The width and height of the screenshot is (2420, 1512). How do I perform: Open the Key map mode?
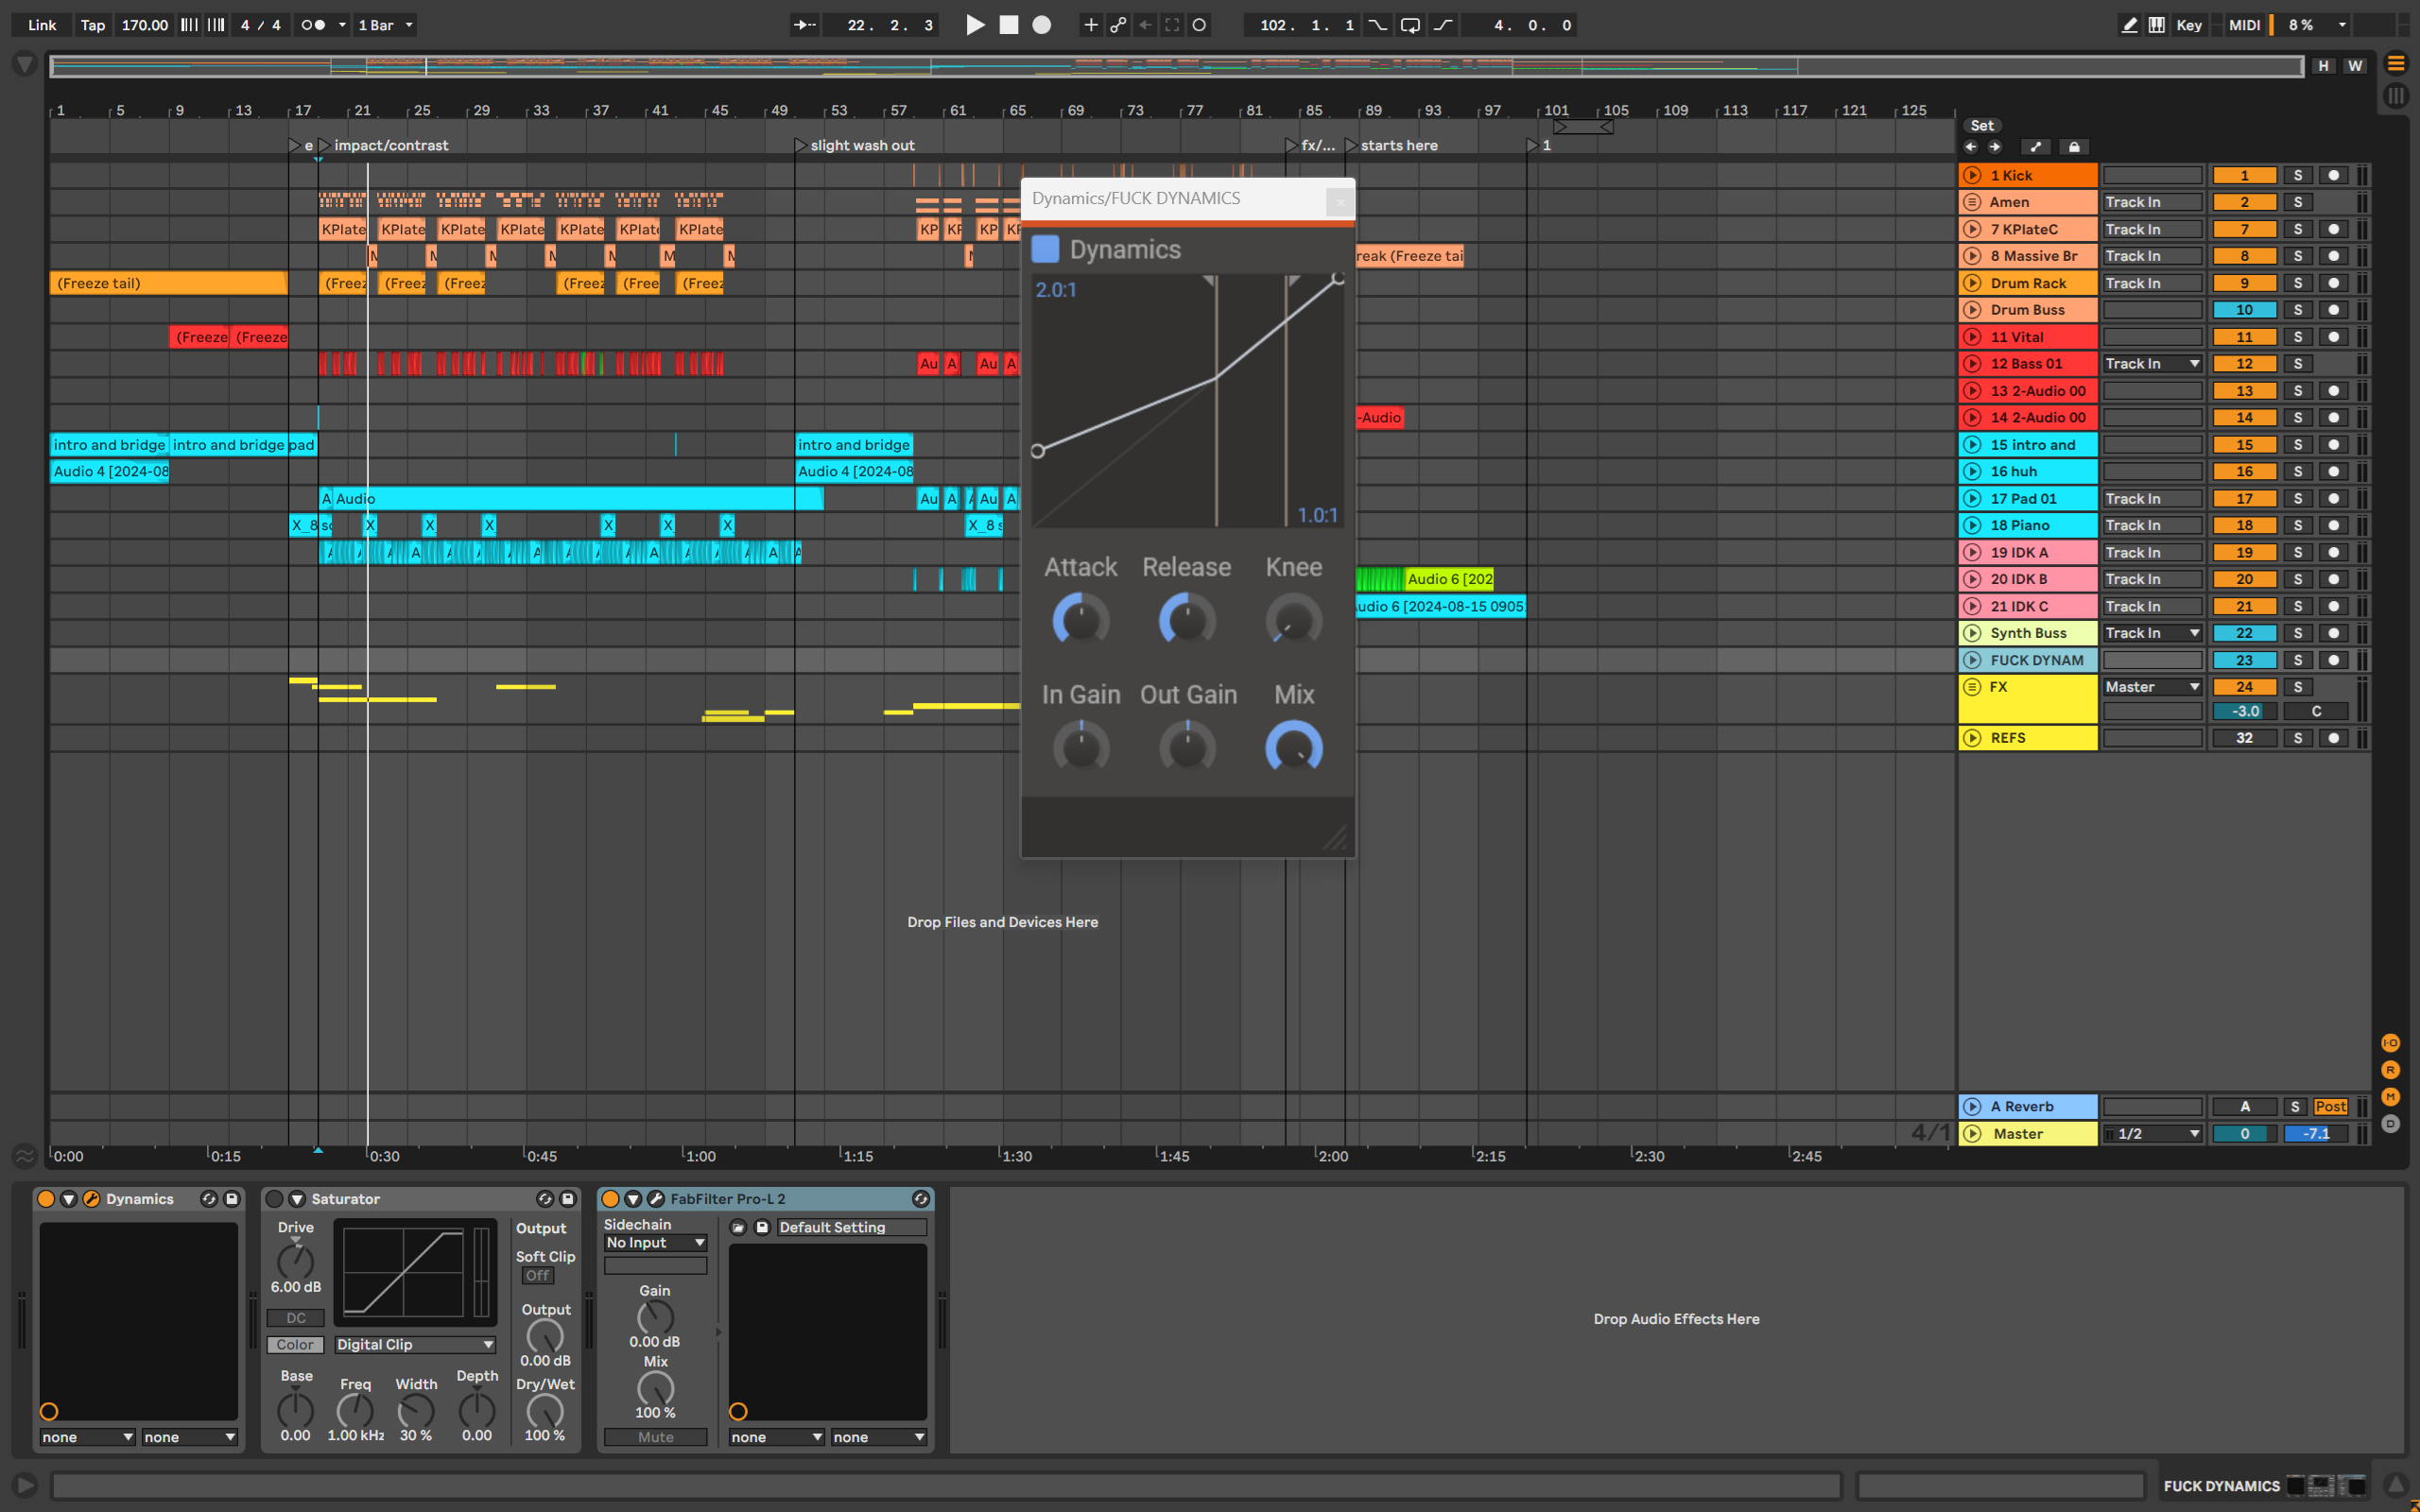point(2189,25)
